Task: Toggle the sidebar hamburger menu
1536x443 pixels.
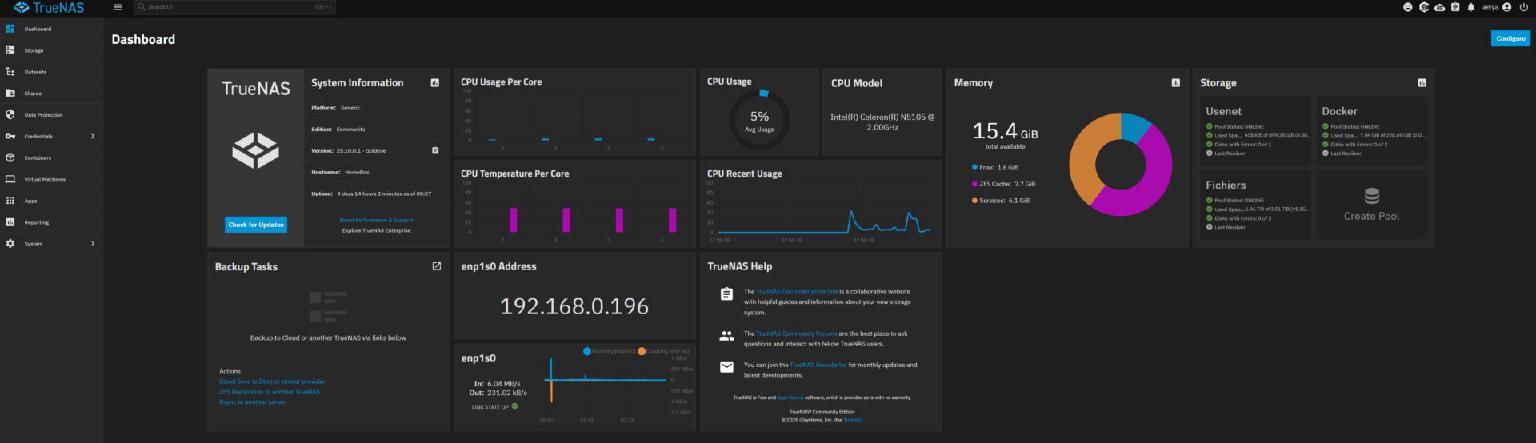Action: point(118,7)
